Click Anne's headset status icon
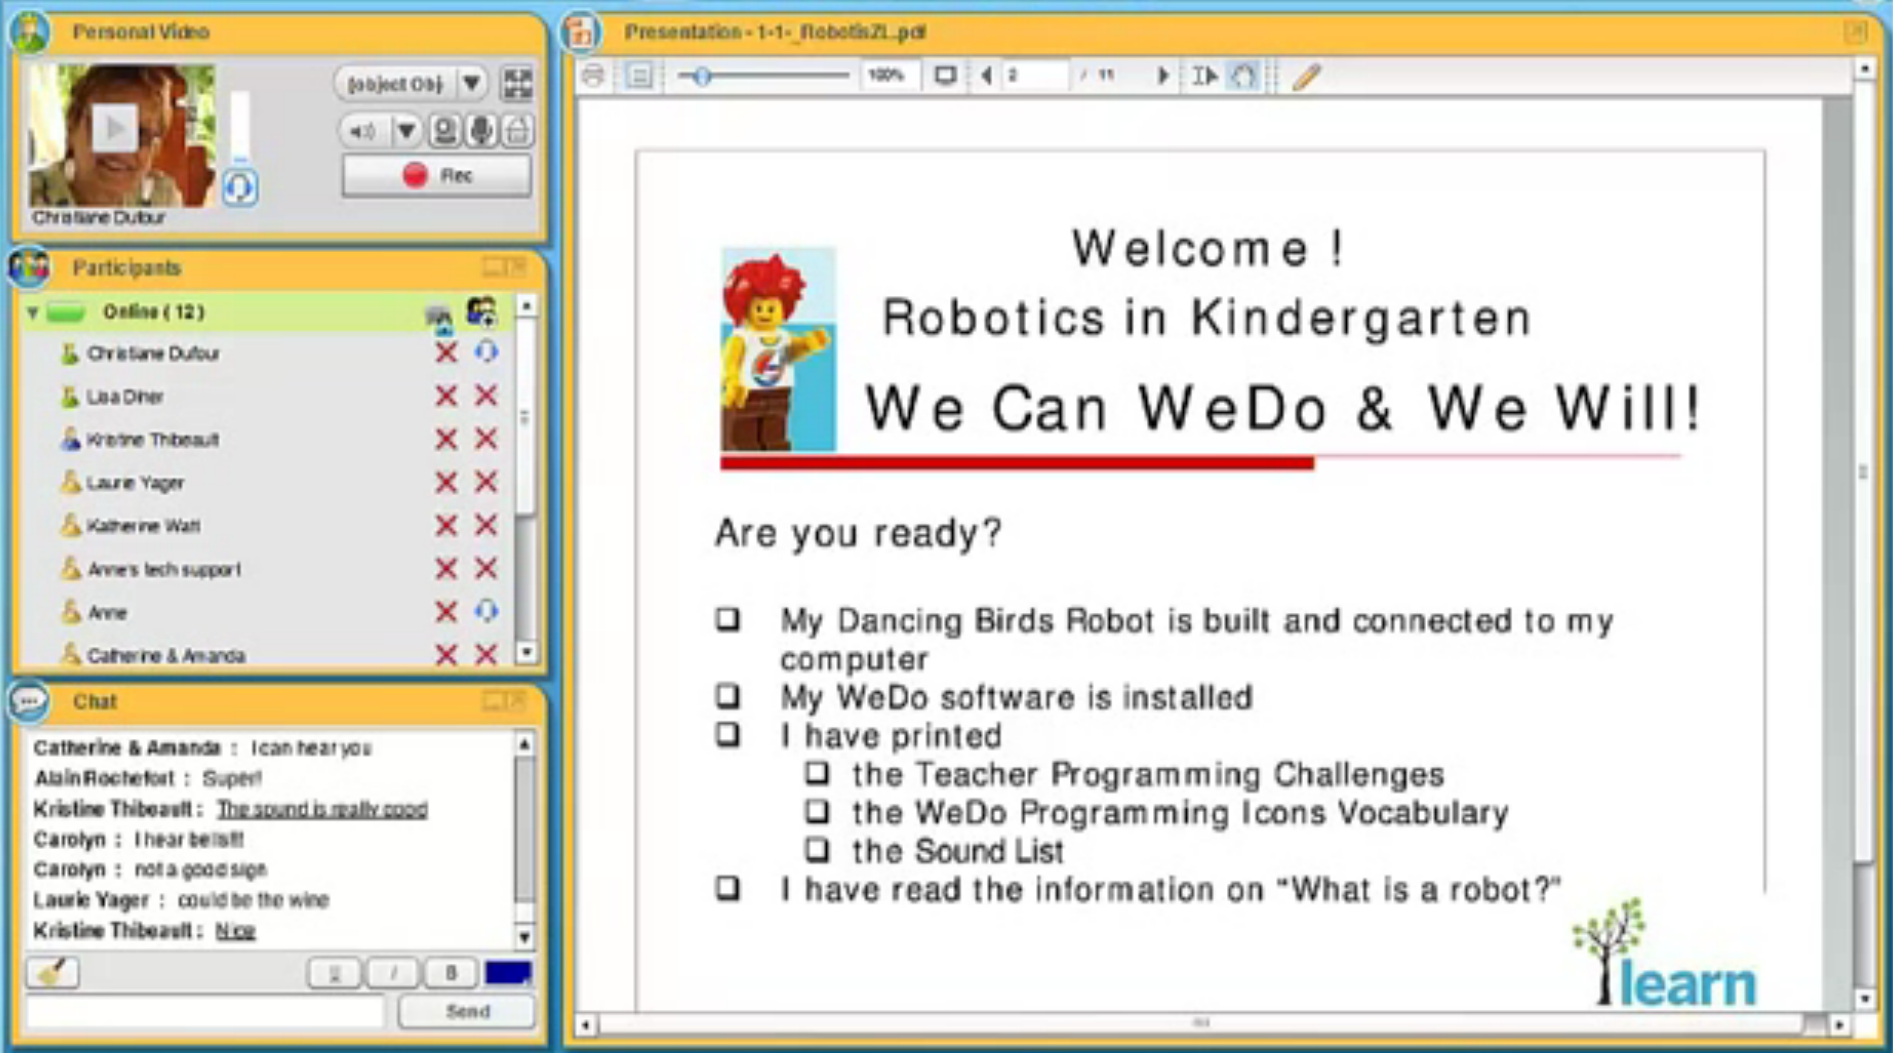Screen dimensions: 1893x1053 tap(486, 611)
